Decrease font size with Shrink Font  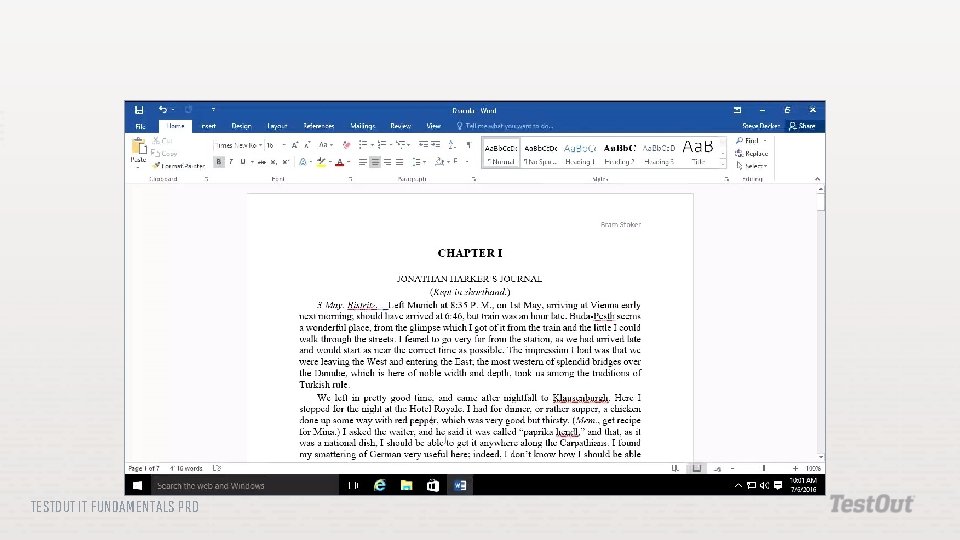click(307, 146)
